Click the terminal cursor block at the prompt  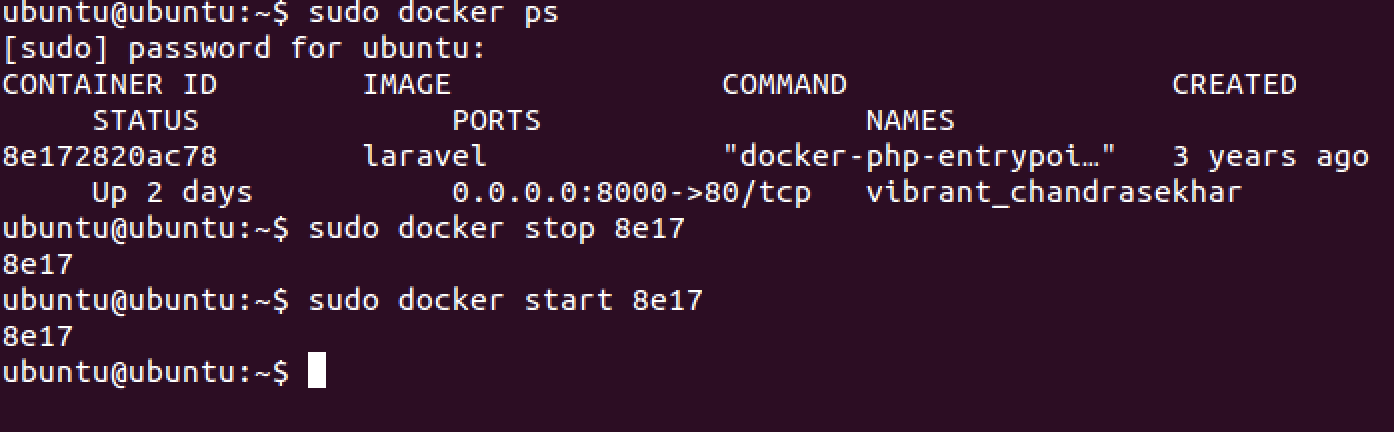click(x=316, y=372)
